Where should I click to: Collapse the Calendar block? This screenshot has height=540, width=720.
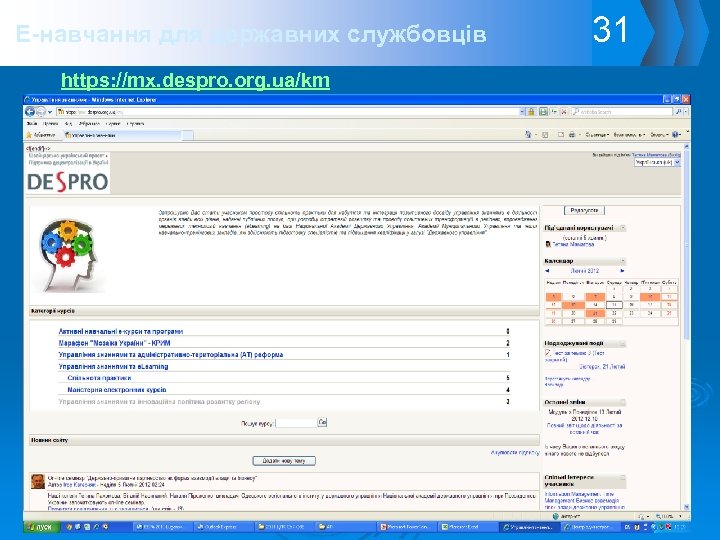pyautogui.click(x=623, y=261)
